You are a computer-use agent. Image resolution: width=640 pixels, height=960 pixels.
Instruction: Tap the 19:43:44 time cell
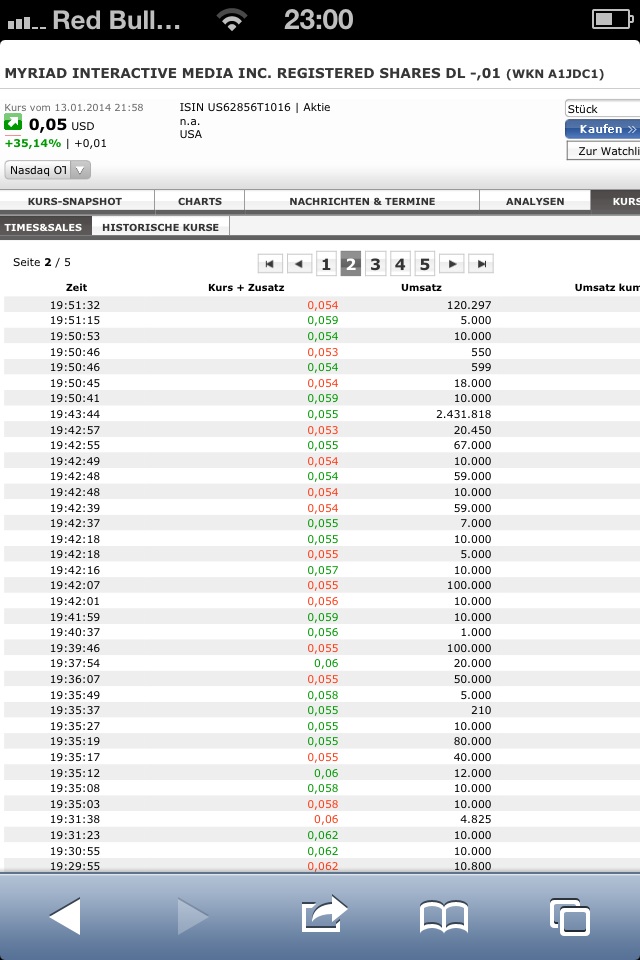click(75, 414)
